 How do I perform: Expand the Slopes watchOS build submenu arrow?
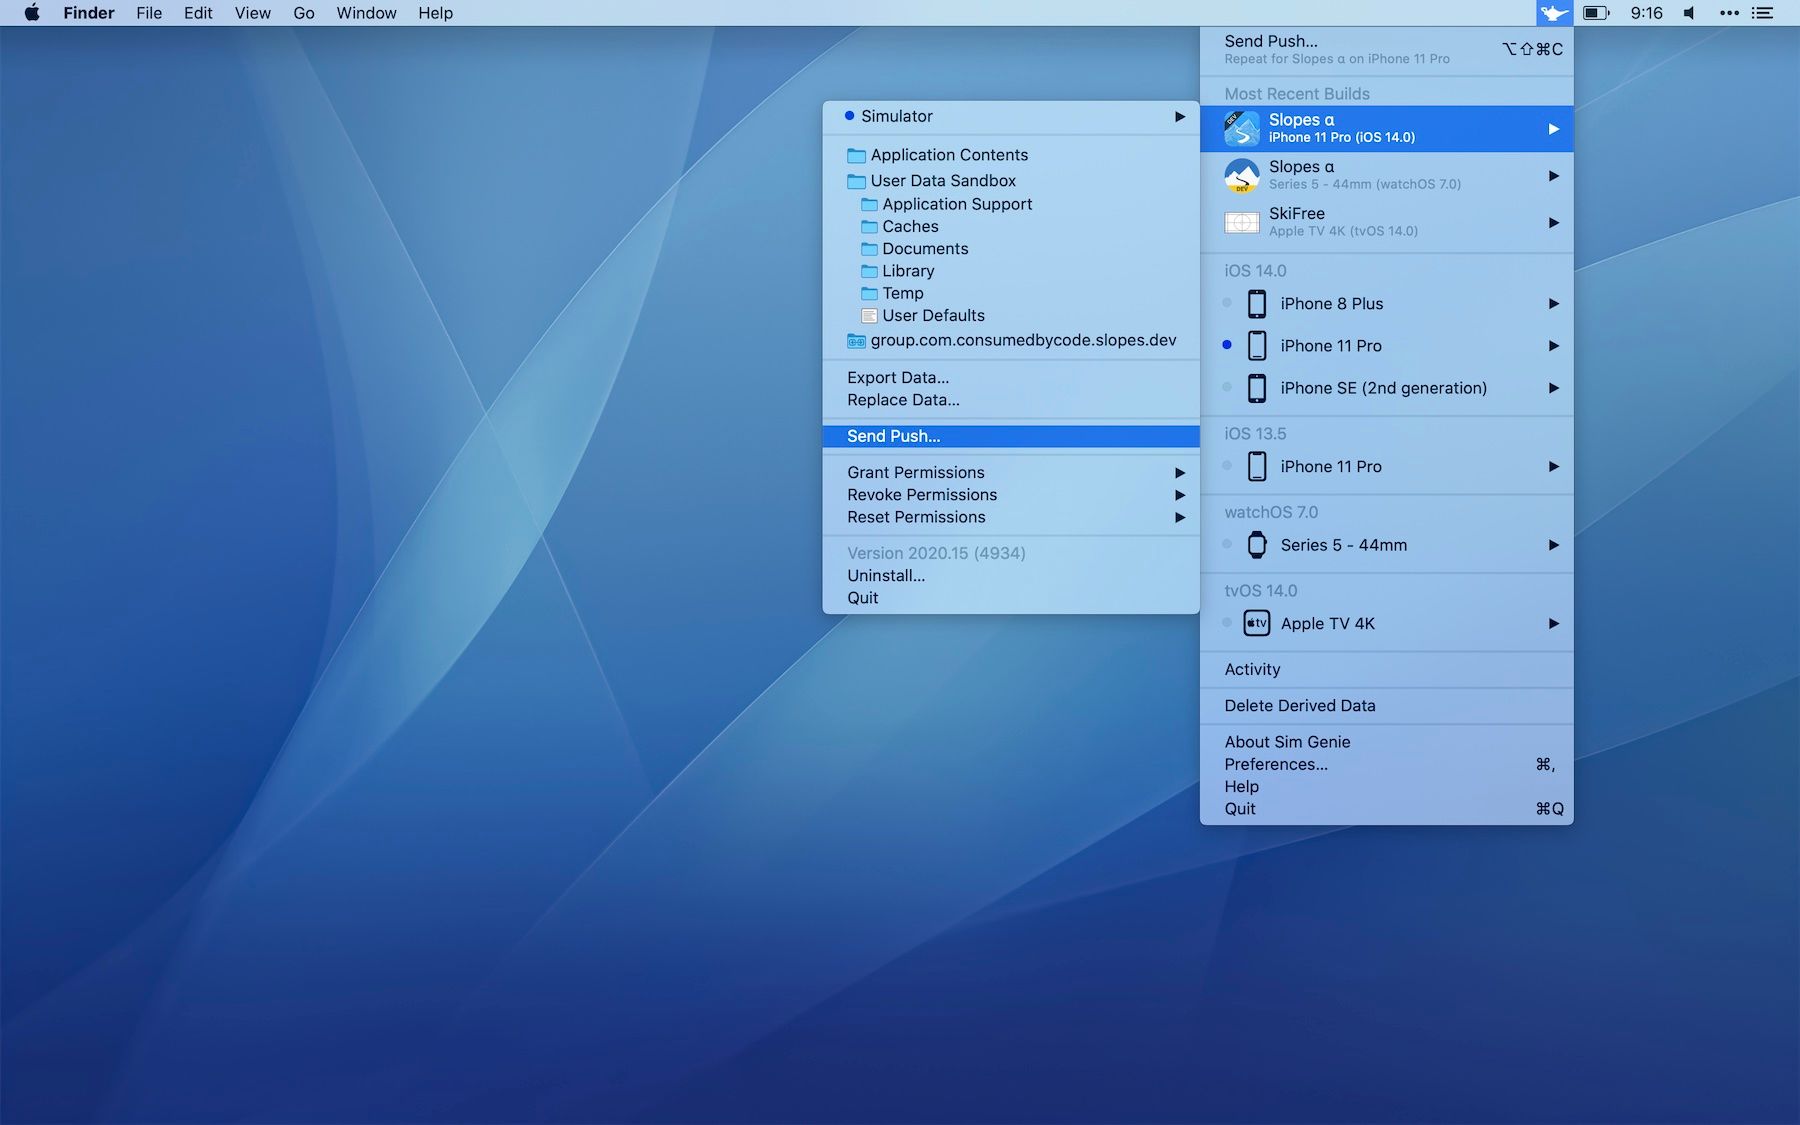tap(1553, 176)
